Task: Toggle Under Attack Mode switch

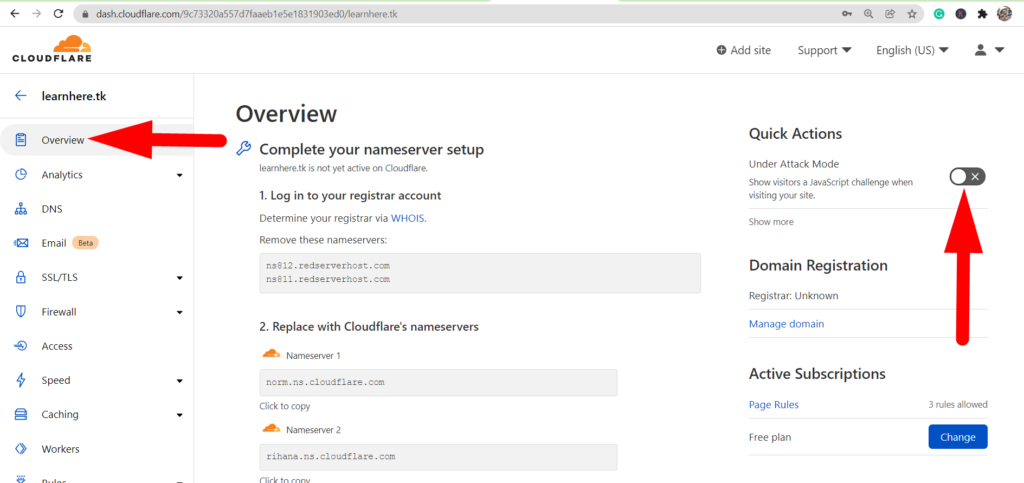Action: tap(967, 176)
